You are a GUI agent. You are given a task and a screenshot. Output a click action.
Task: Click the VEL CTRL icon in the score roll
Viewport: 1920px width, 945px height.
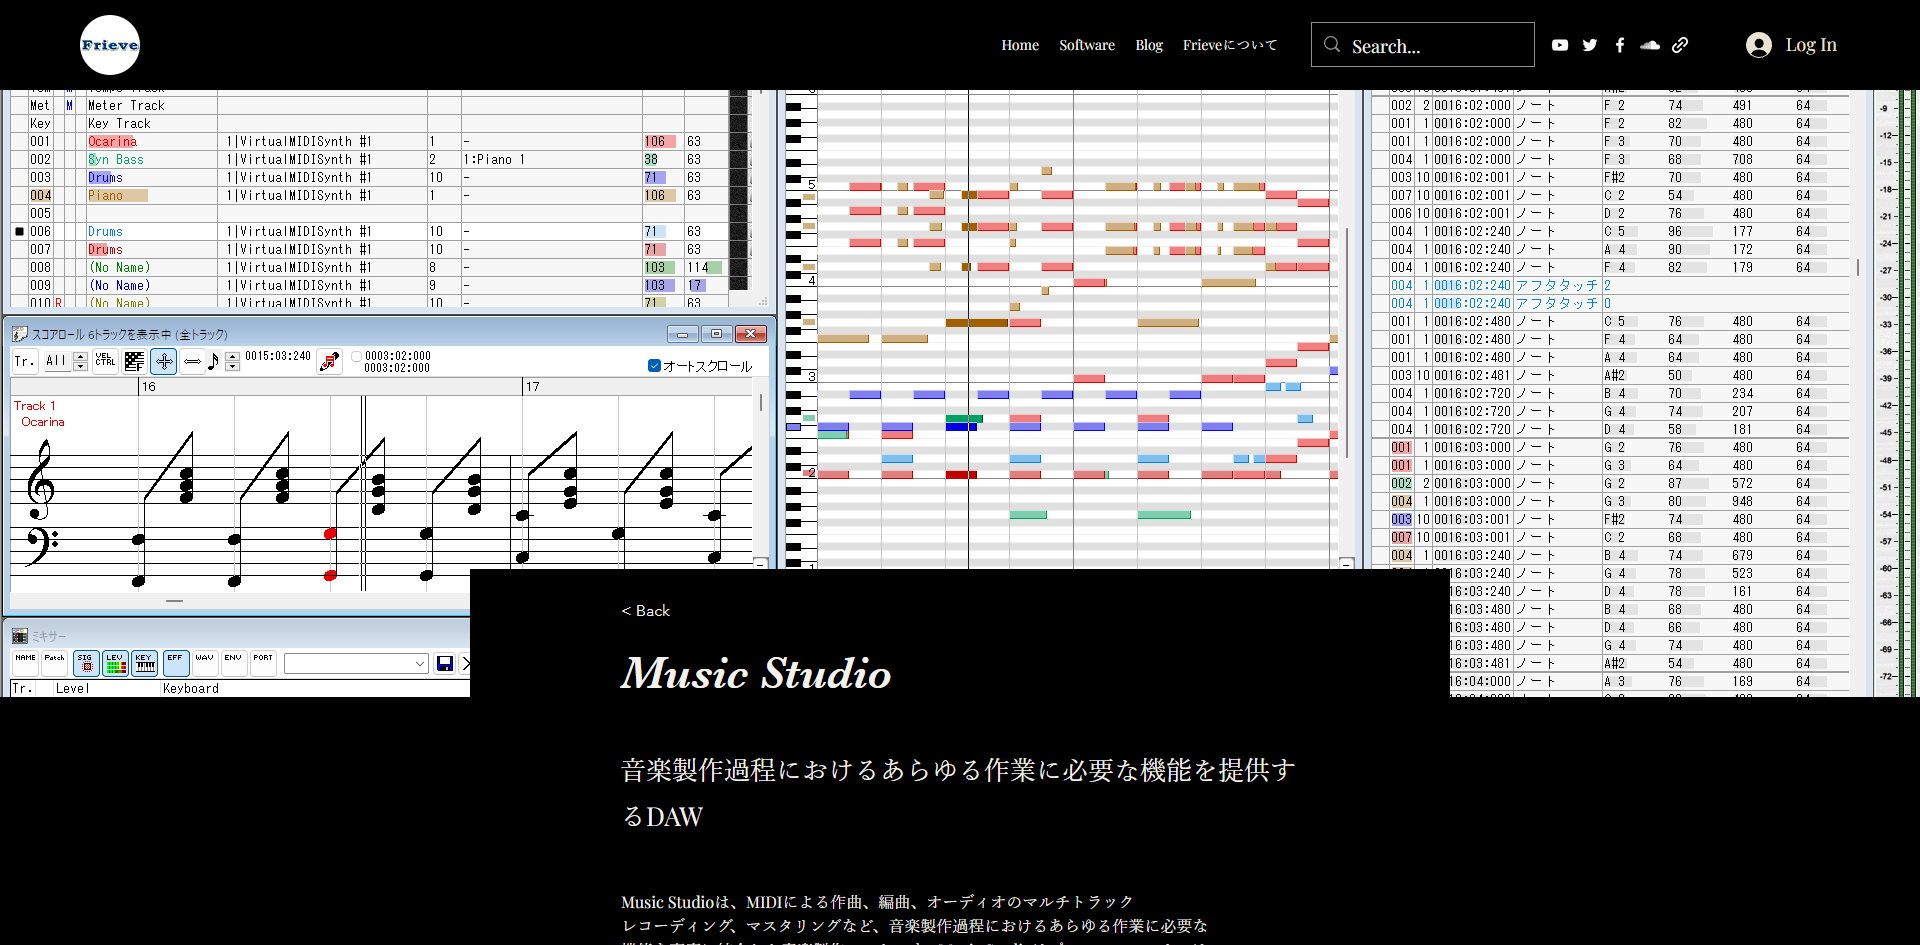[105, 361]
